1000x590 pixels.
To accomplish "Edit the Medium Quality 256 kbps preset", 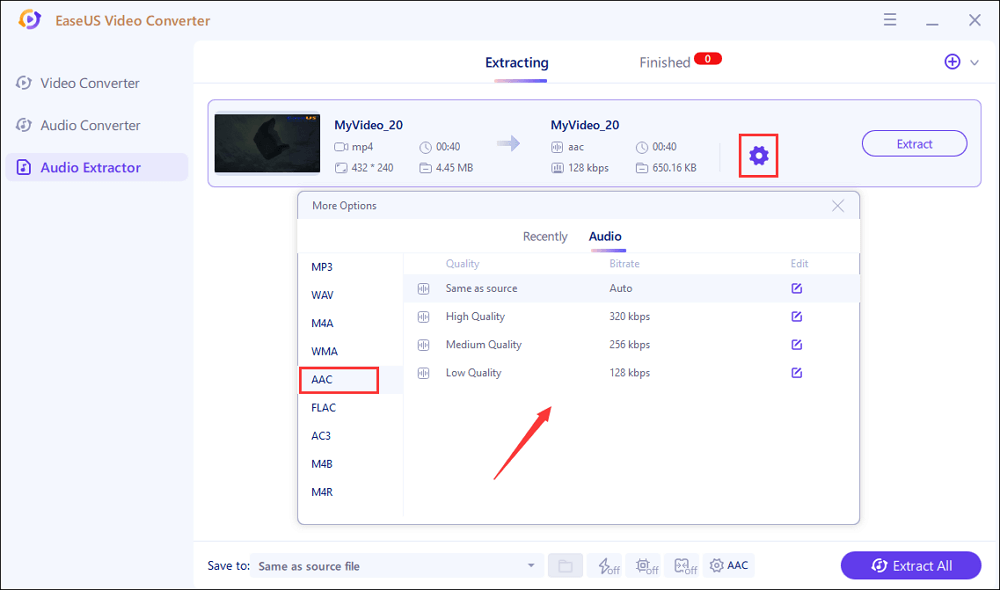I will click(796, 344).
